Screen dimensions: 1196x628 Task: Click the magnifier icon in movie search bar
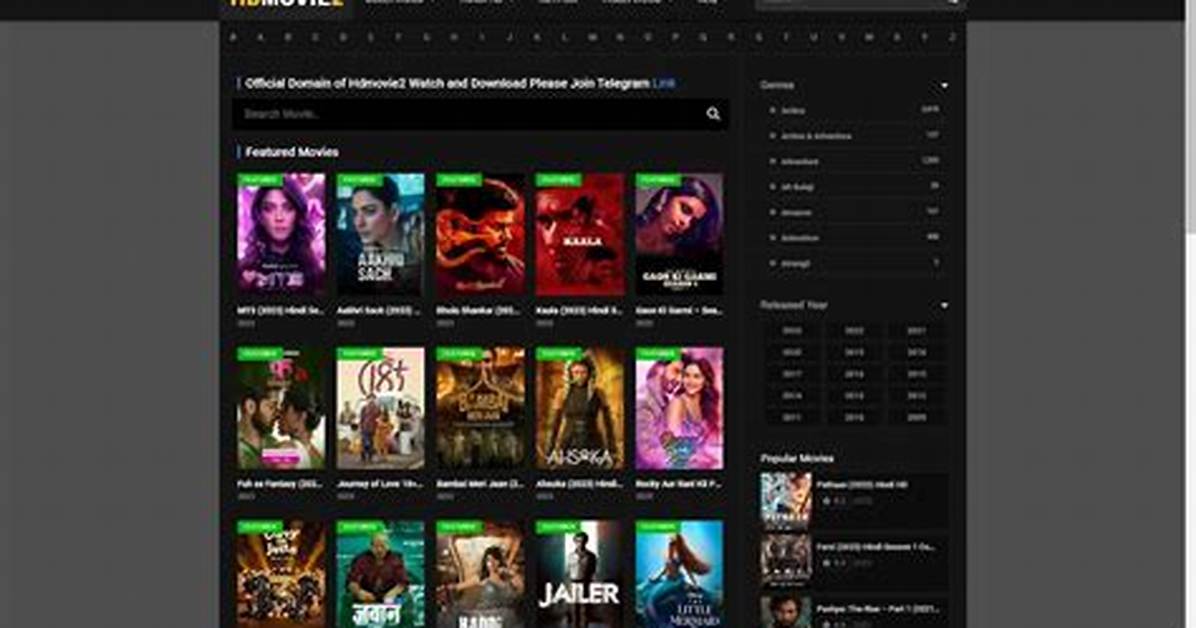click(712, 114)
